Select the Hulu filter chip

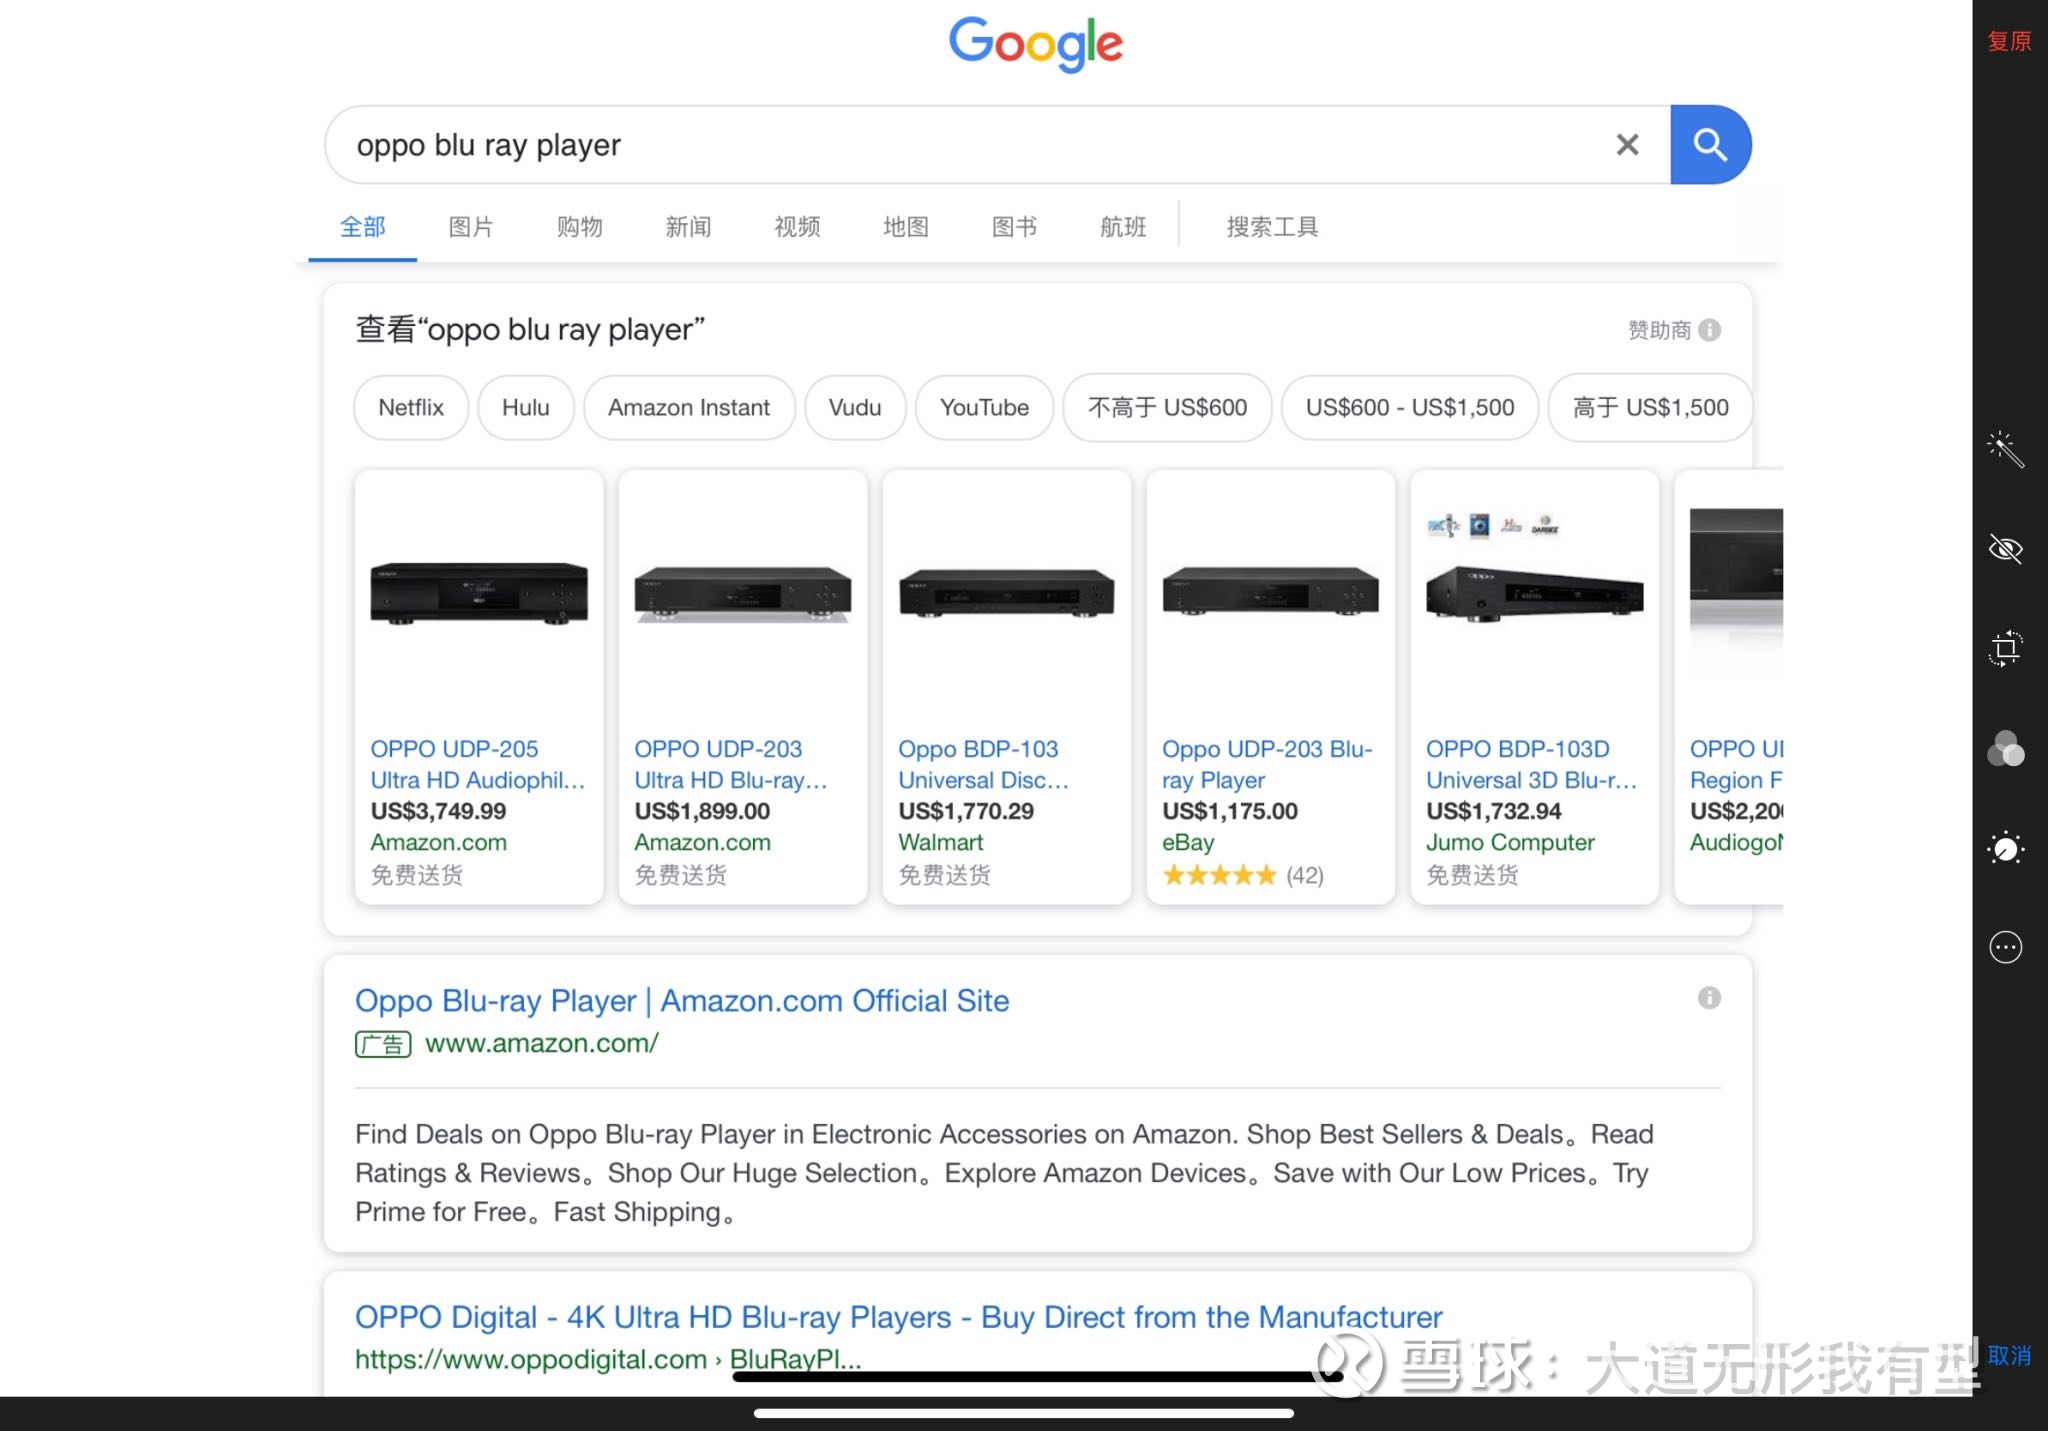click(526, 408)
